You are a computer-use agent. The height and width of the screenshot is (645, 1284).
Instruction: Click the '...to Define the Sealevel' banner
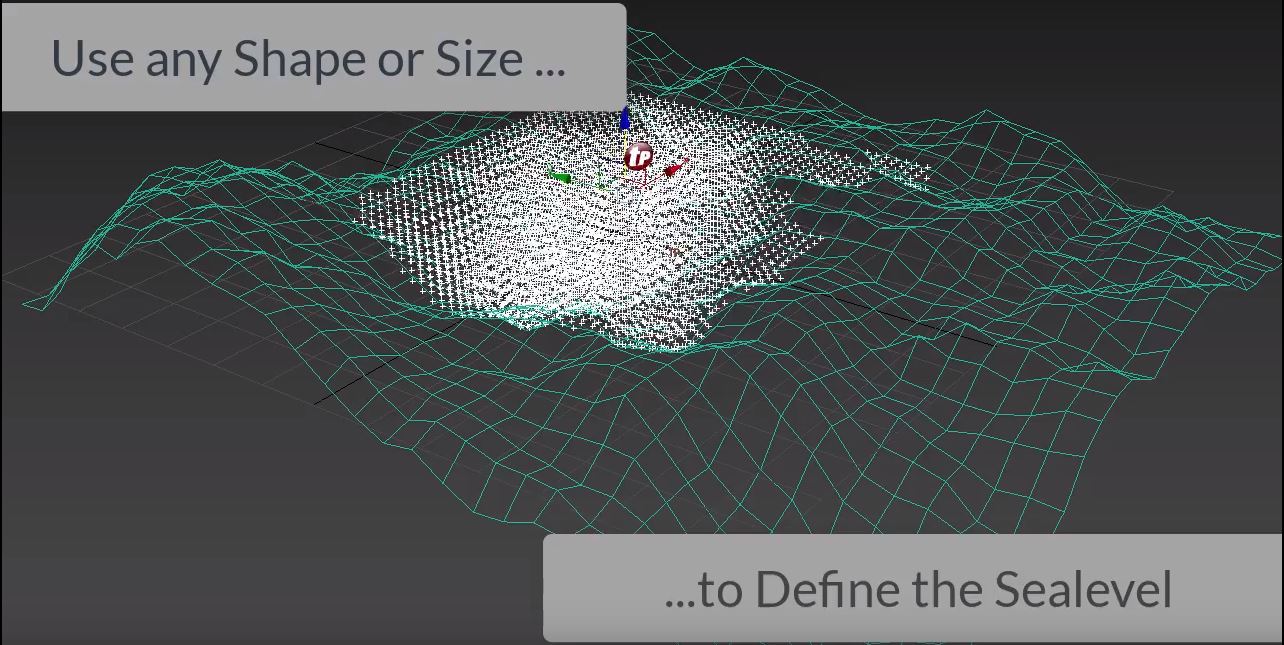pos(912,588)
